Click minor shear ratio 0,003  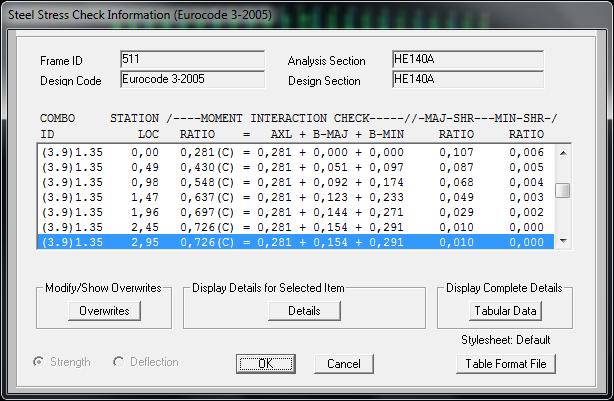pos(526,197)
